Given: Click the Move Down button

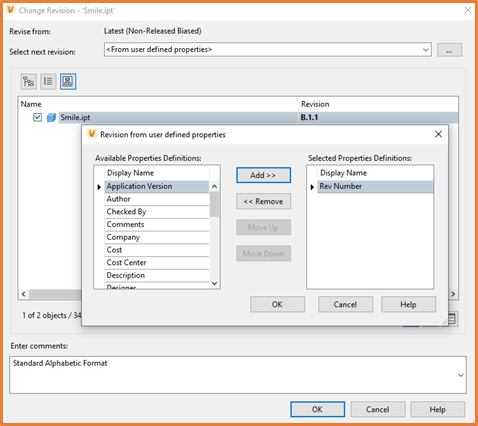Looking at the screenshot, I should coord(263,253).
